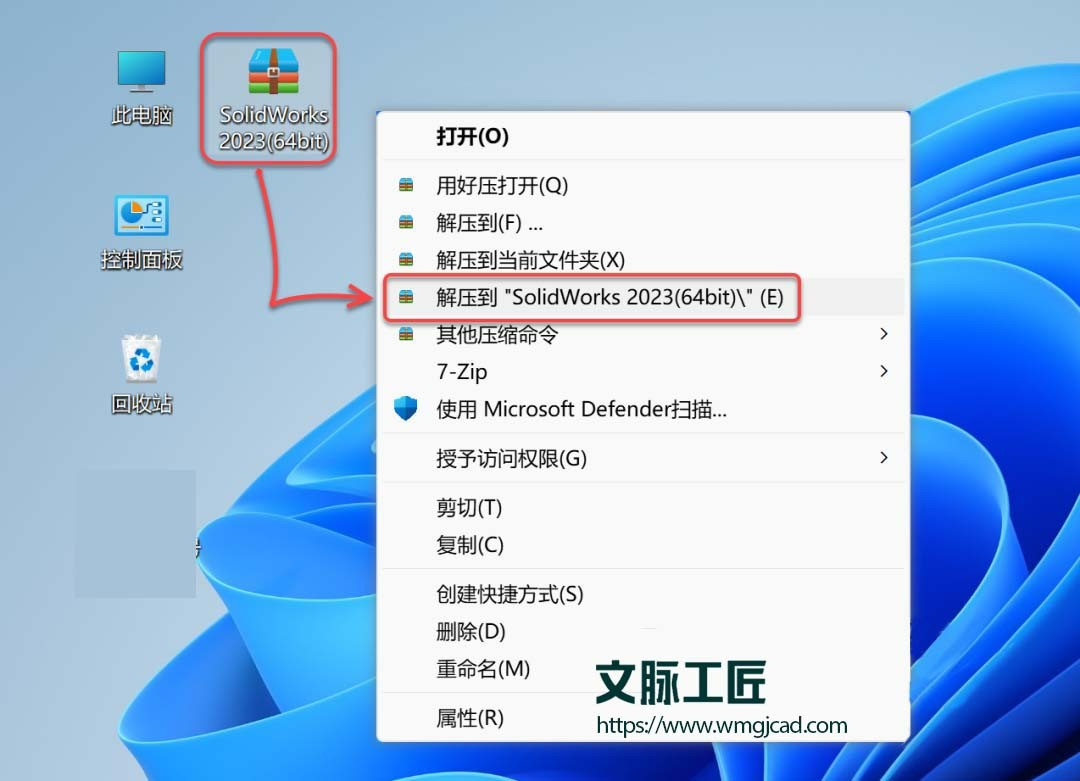
Task: Choose 属性(R) from context menu
Action: (x=643, y=718)
